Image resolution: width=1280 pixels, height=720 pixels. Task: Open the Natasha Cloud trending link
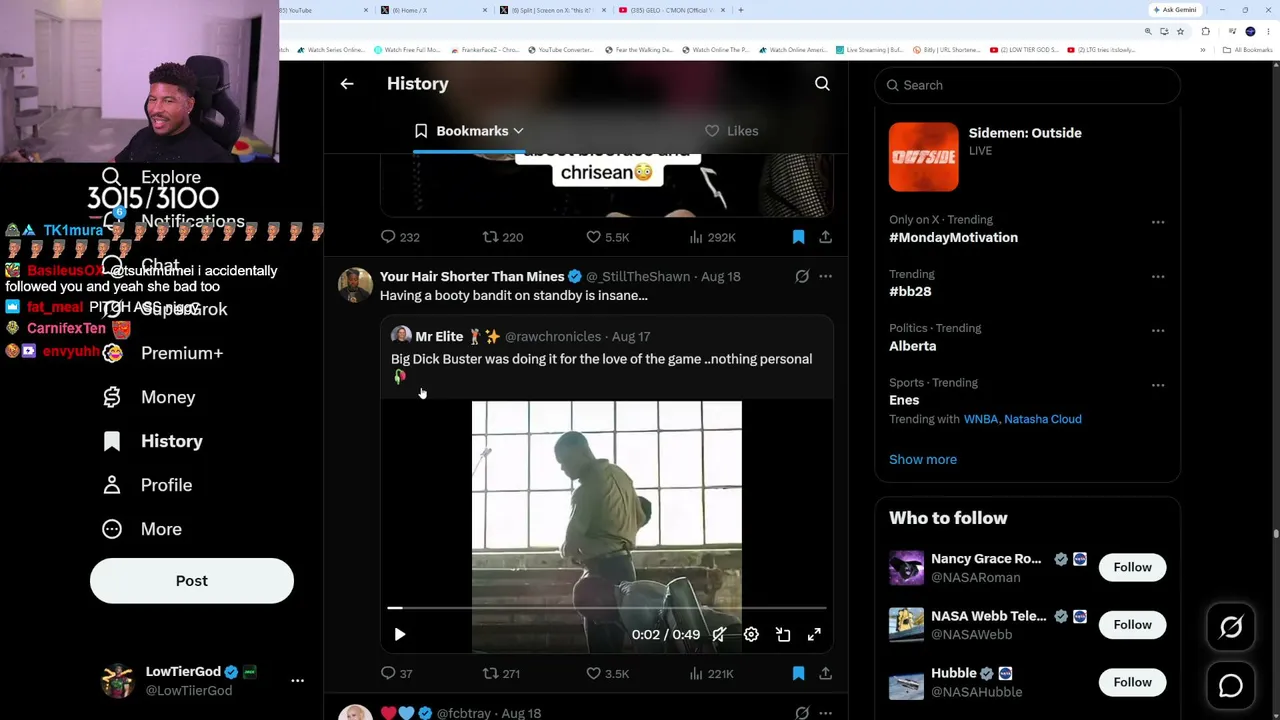(x=1043, y=419)
